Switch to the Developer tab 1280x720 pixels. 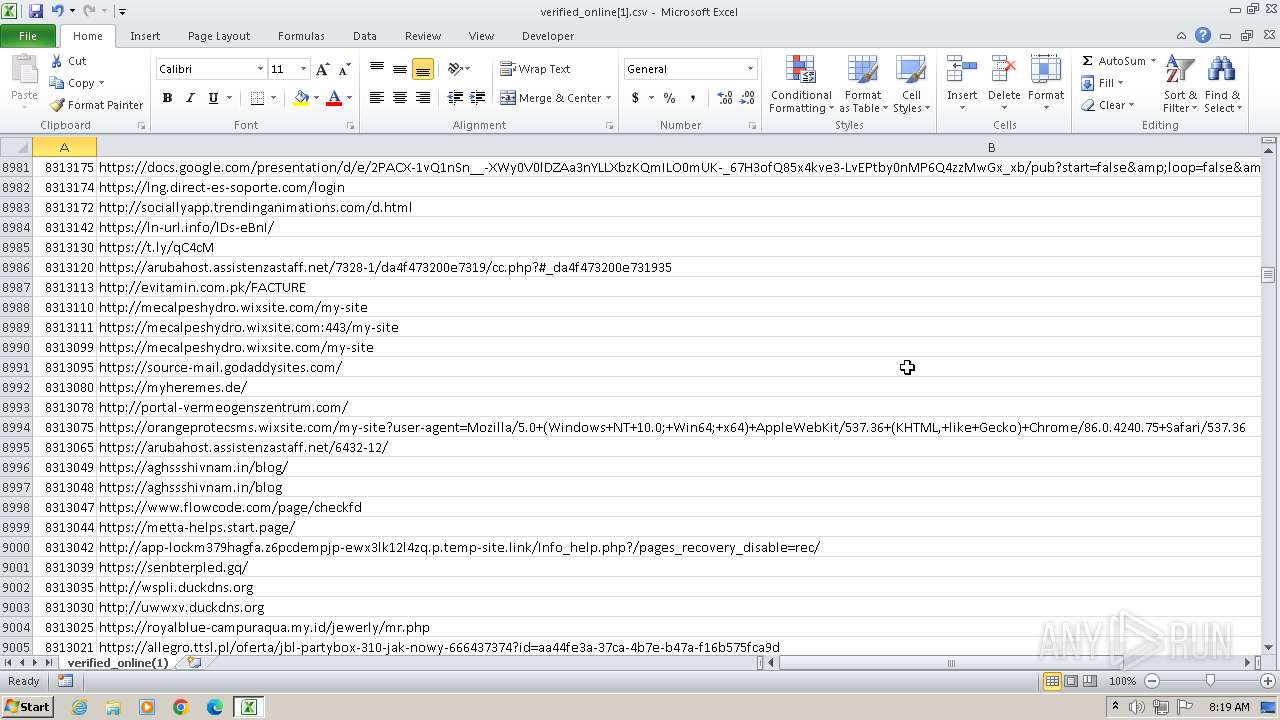coord(548,36)
